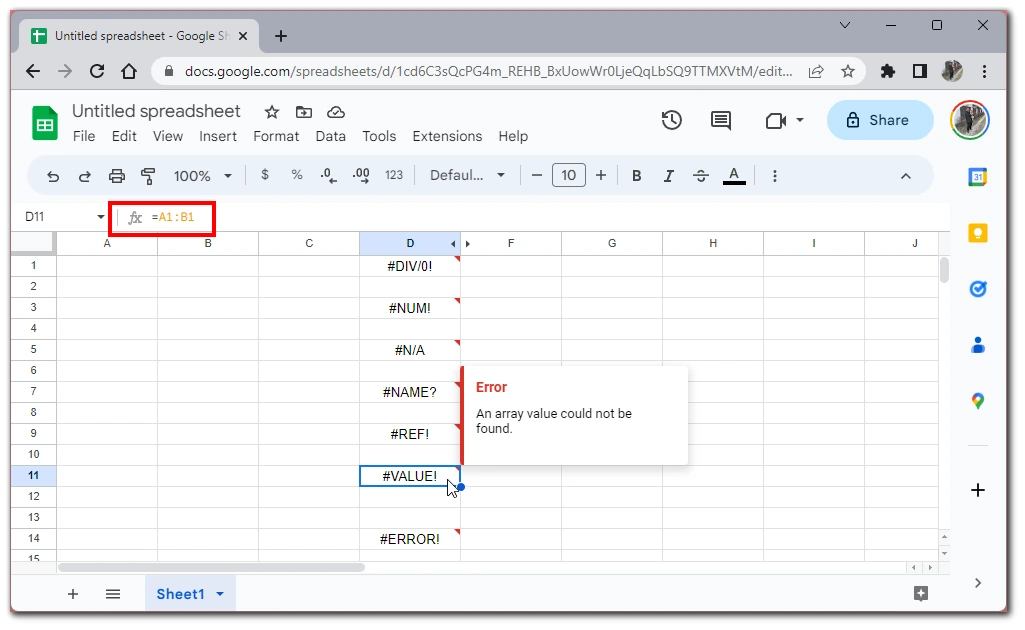Expand the 100% zoom dropdown
Viewport: 1025px width, 630px height.
point(202,176)
